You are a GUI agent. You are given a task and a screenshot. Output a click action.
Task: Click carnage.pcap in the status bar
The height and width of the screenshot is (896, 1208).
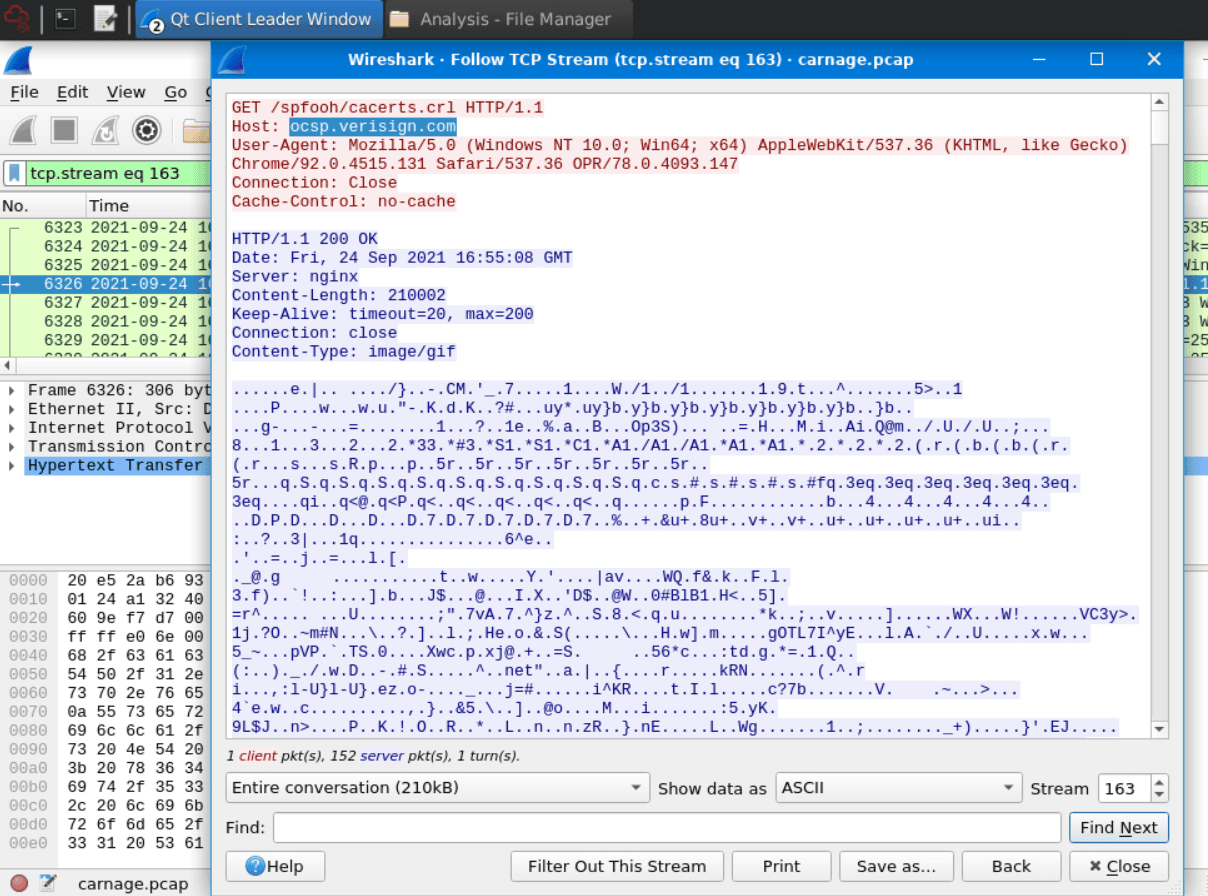133,884
